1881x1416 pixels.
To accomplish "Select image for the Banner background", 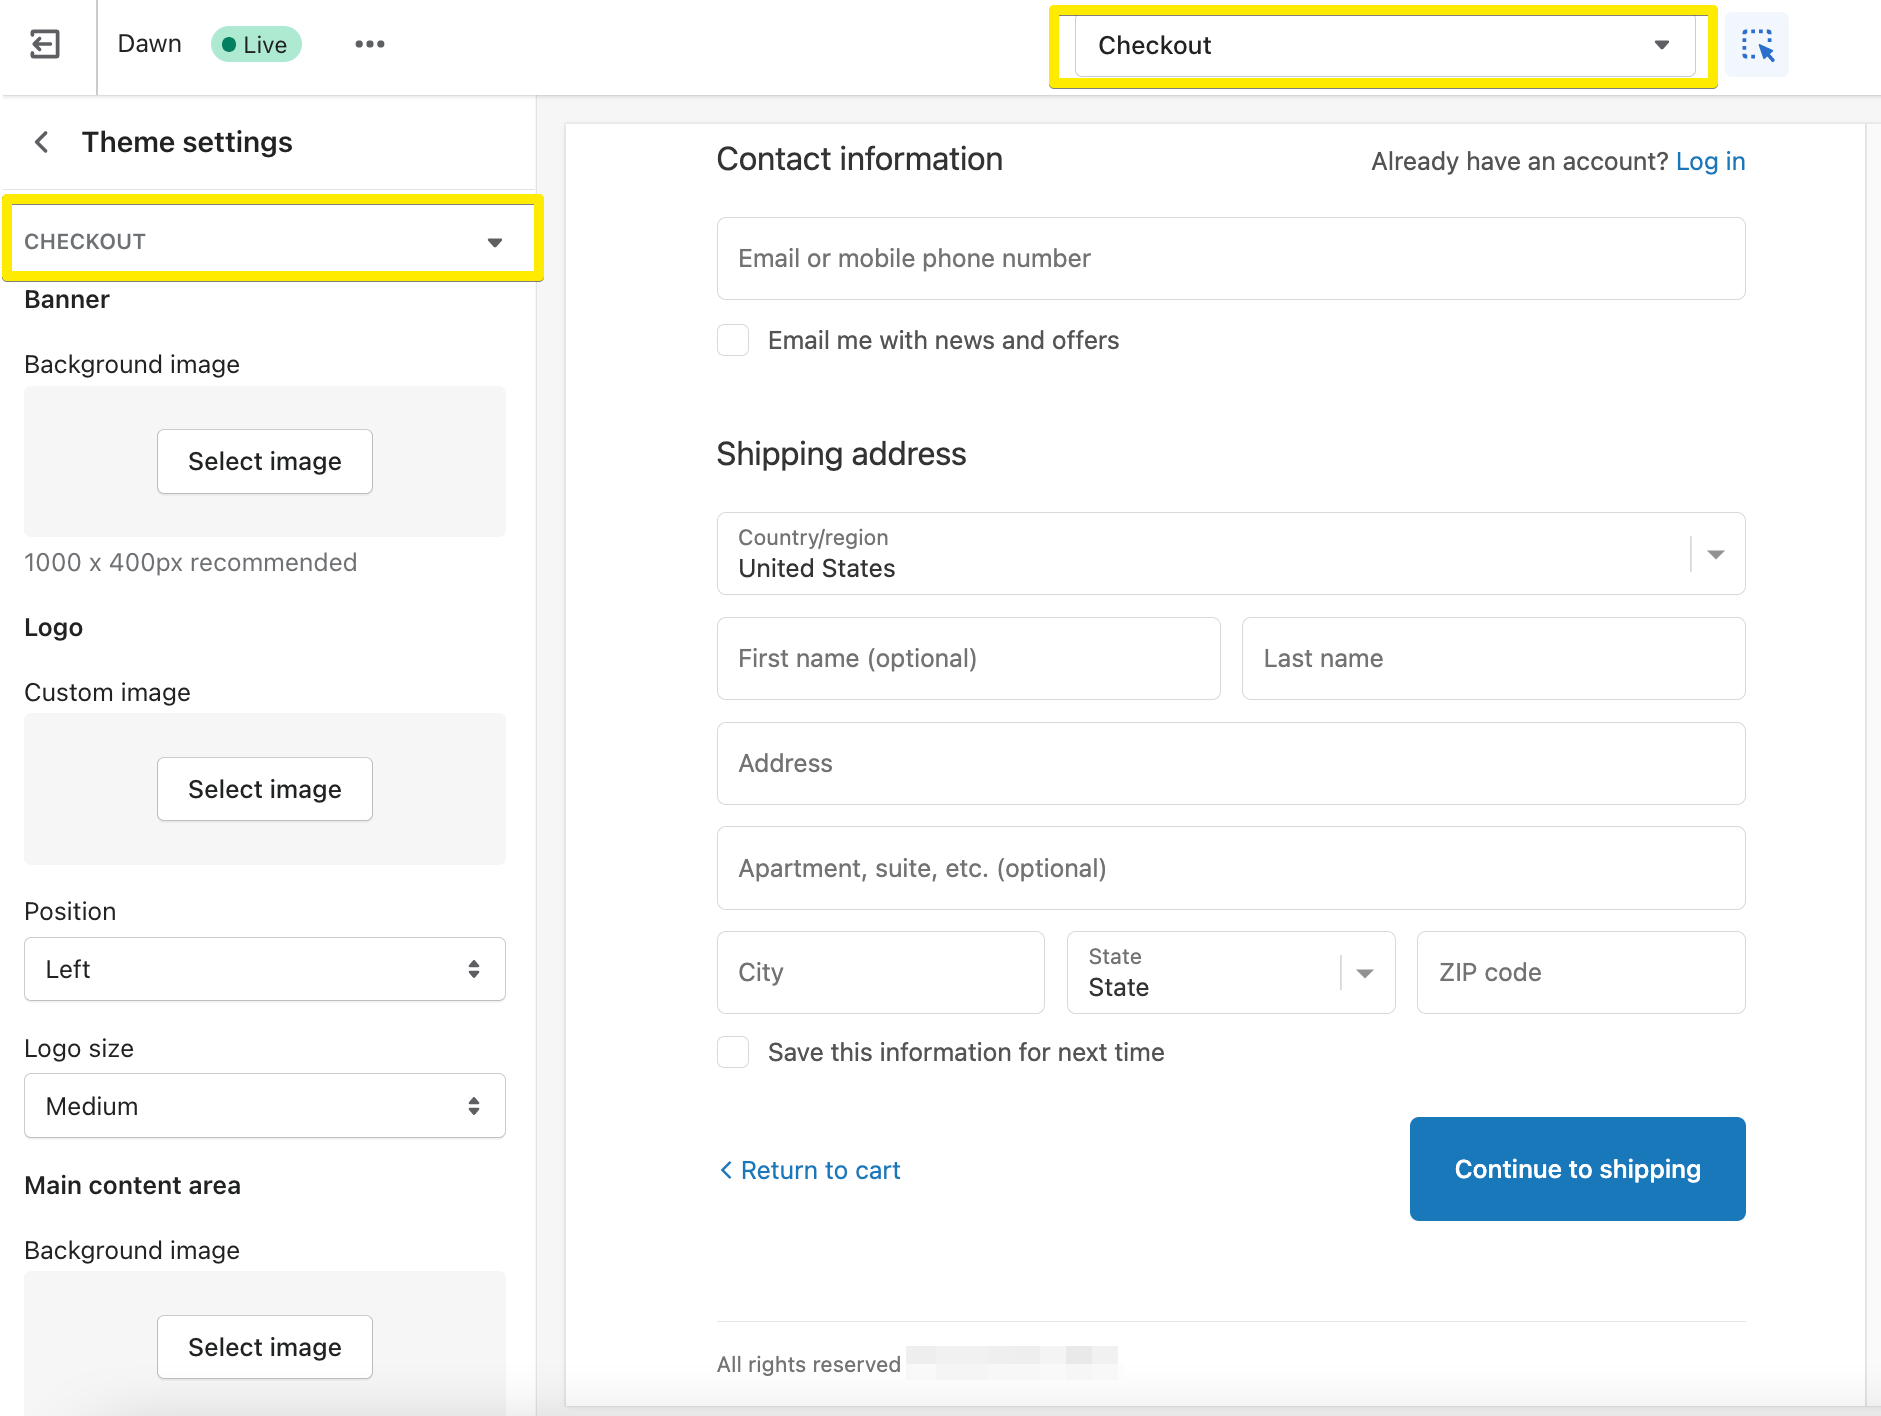I will coord(264,461).
